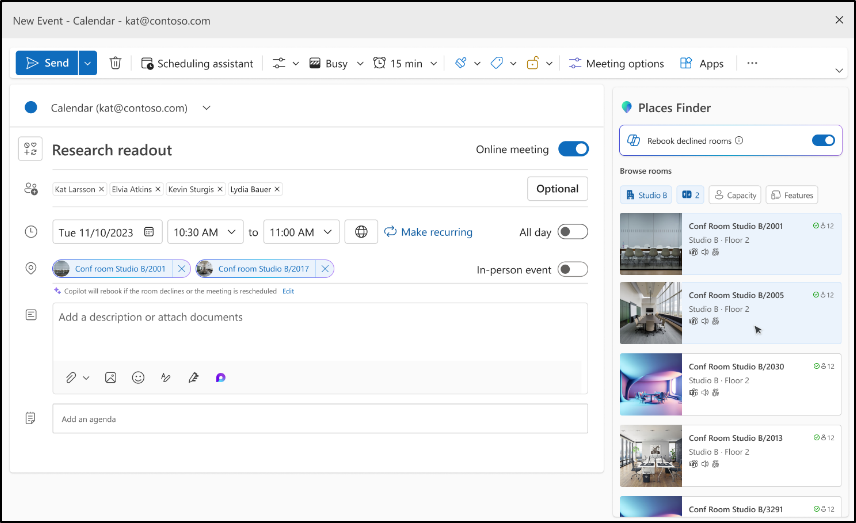Turn off the Online meeting toggle
Screen dimensions: 856x523
[x=573, y=150]
